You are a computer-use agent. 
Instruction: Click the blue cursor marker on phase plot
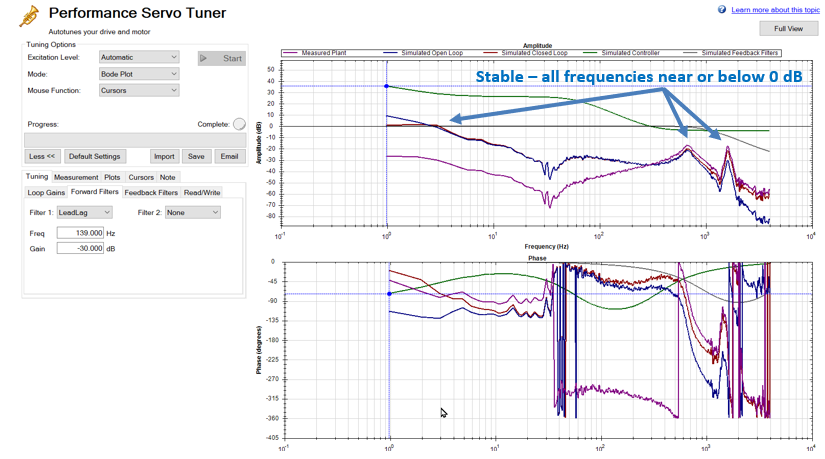[389, 294]
